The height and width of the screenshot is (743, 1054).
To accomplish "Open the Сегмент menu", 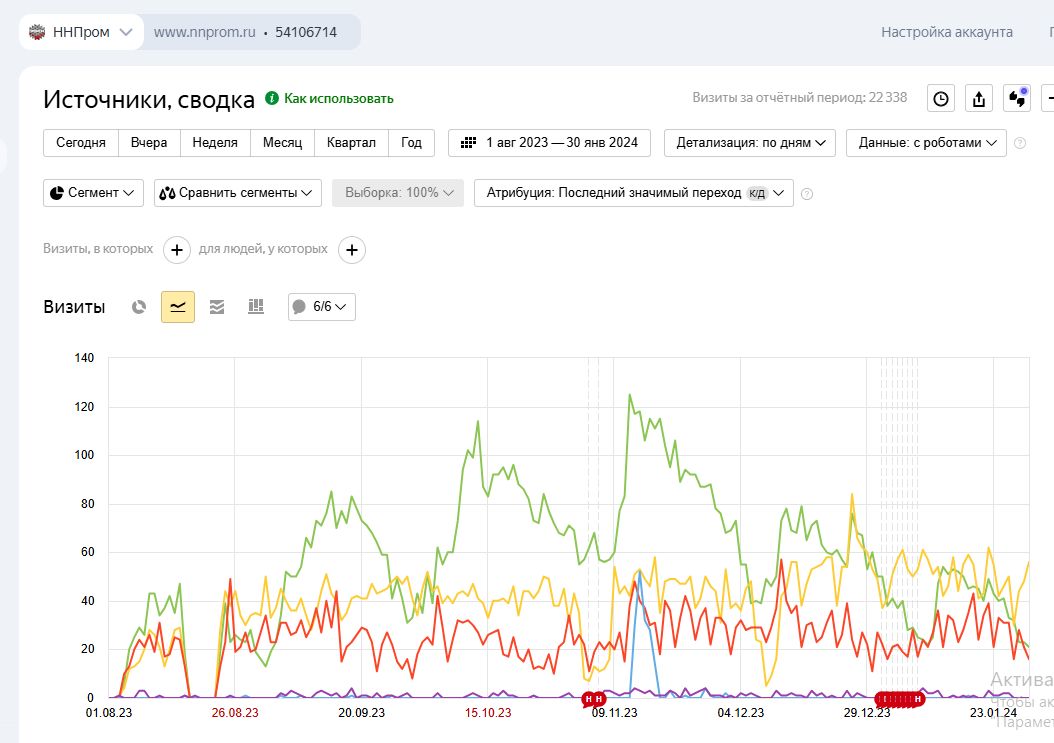I will click(94, 193).
